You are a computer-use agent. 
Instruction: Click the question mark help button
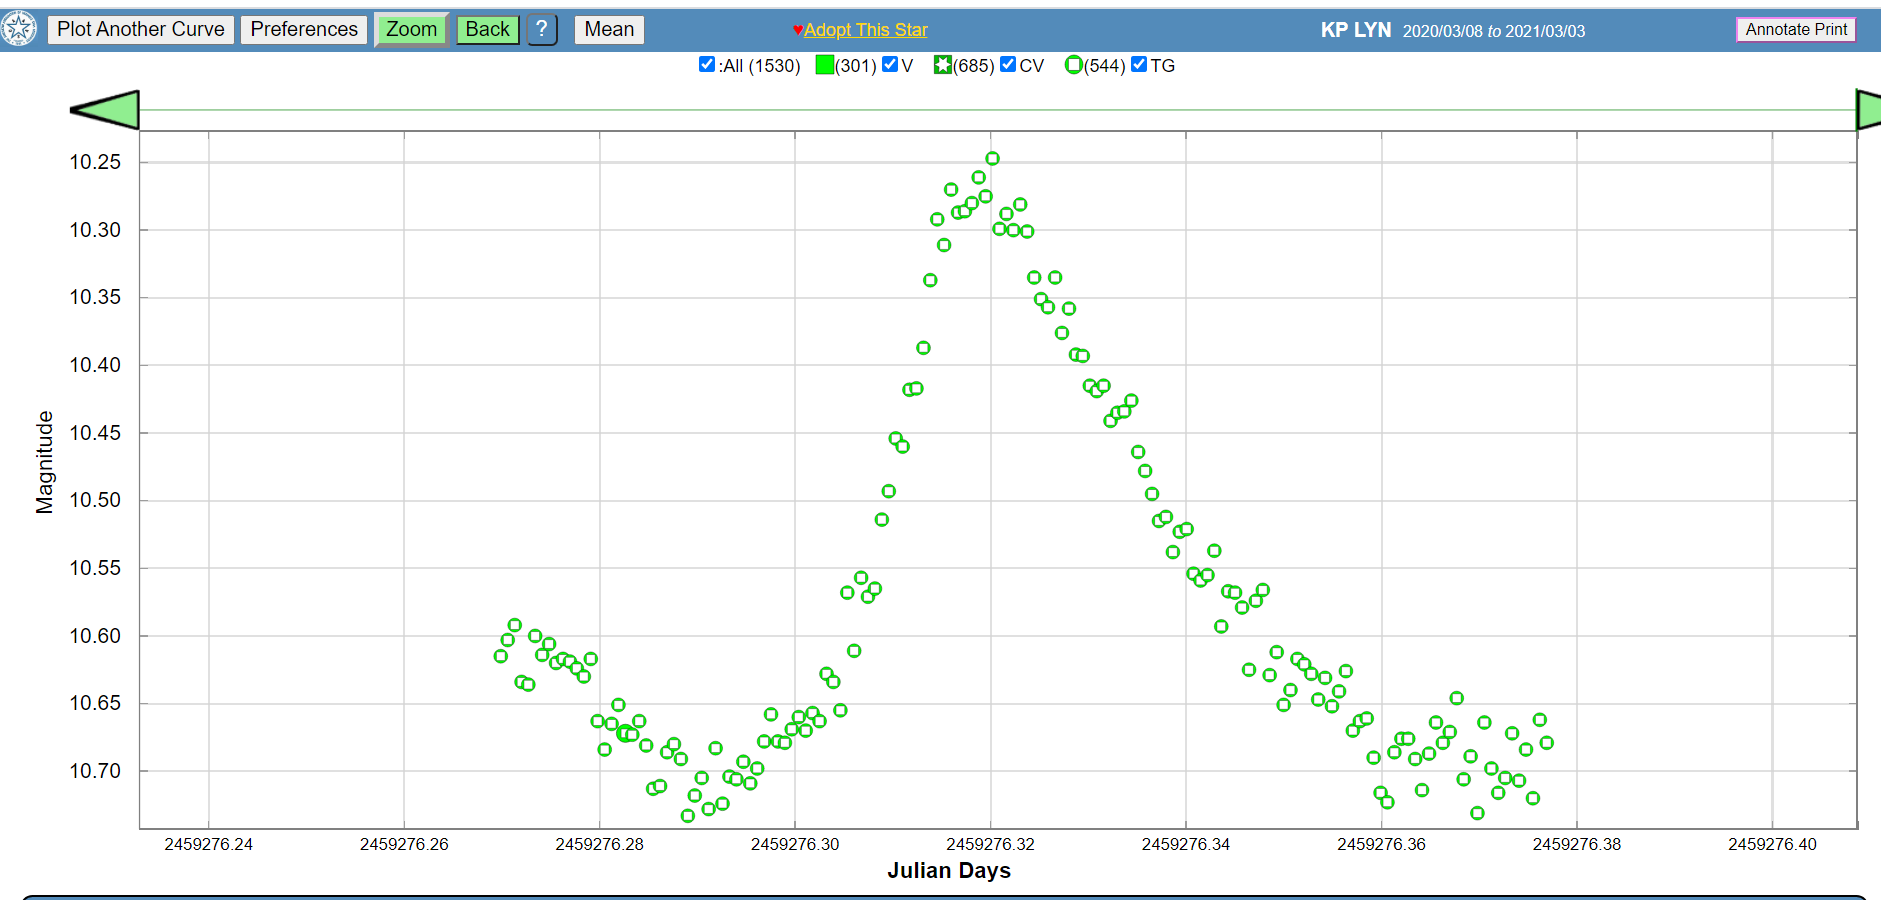click(x=541, y=29)
